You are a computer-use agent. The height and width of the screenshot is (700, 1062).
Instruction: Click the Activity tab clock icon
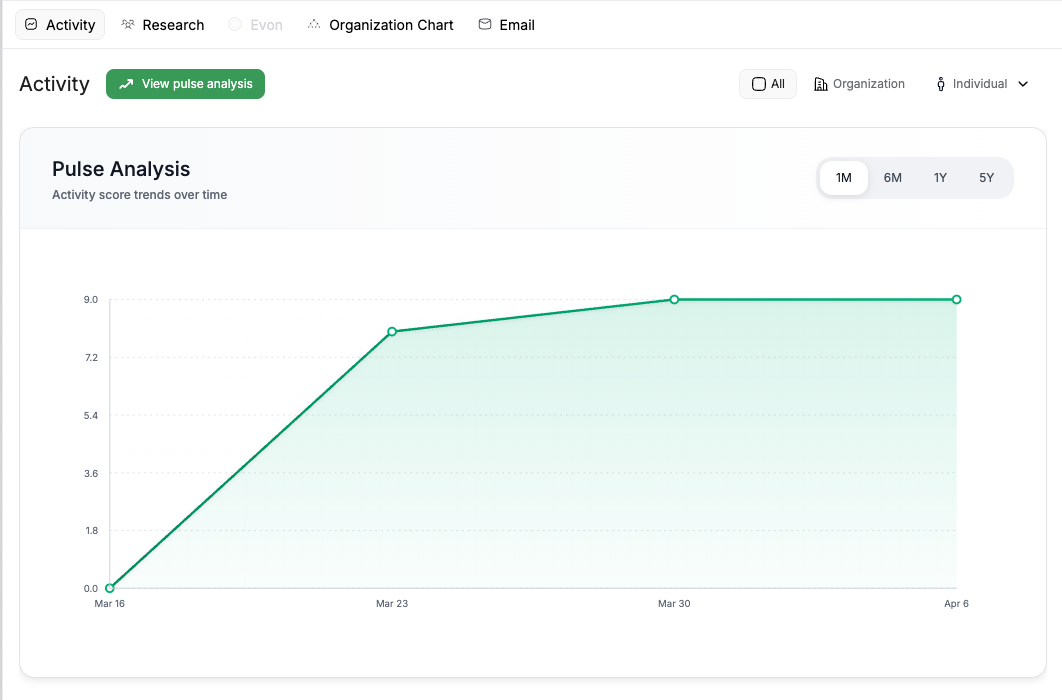point(31,24)
